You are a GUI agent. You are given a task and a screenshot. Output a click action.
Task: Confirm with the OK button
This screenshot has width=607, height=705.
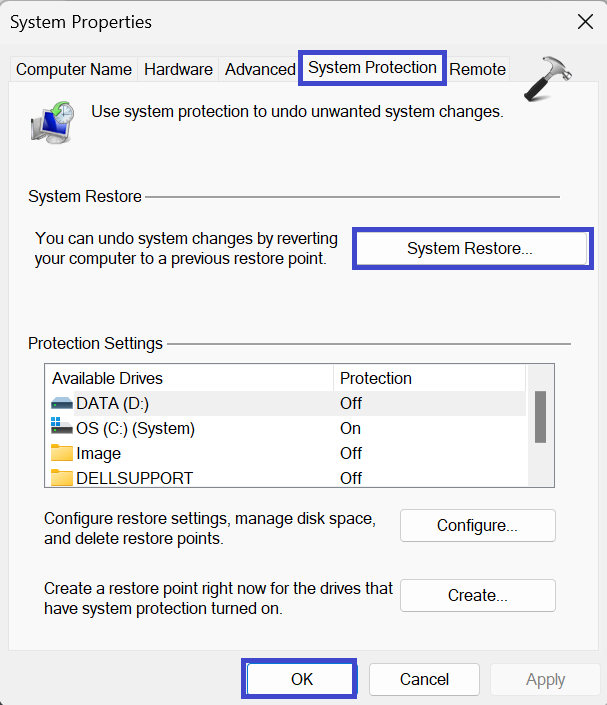(x=301, y=679)
